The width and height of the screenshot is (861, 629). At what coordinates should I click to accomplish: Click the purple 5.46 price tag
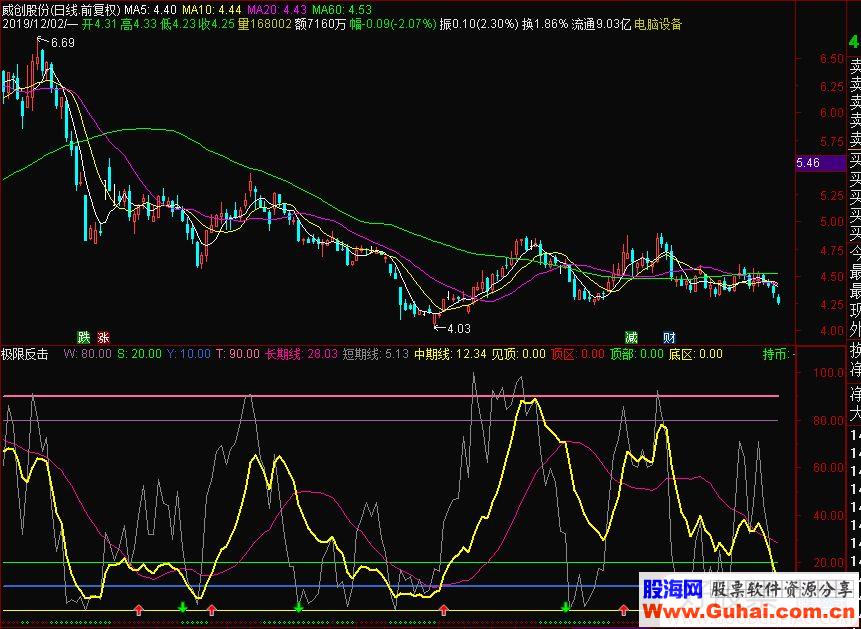point(823,163)
